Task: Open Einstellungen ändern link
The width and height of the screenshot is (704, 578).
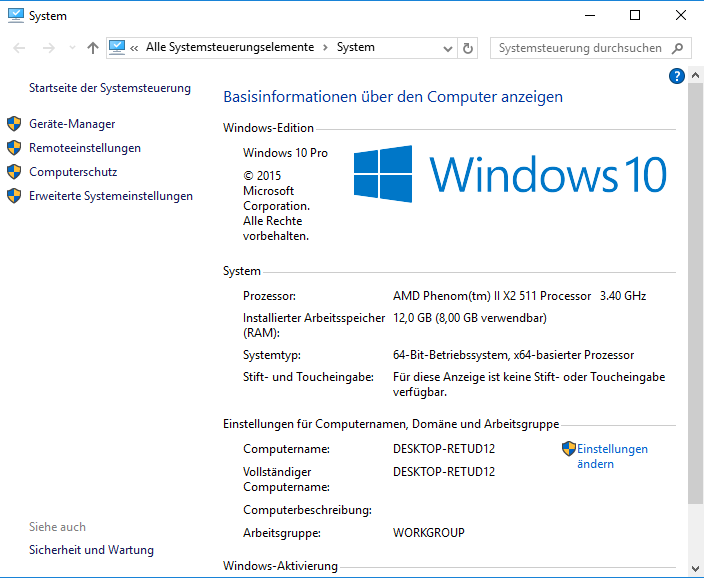Action: (611, 456)
